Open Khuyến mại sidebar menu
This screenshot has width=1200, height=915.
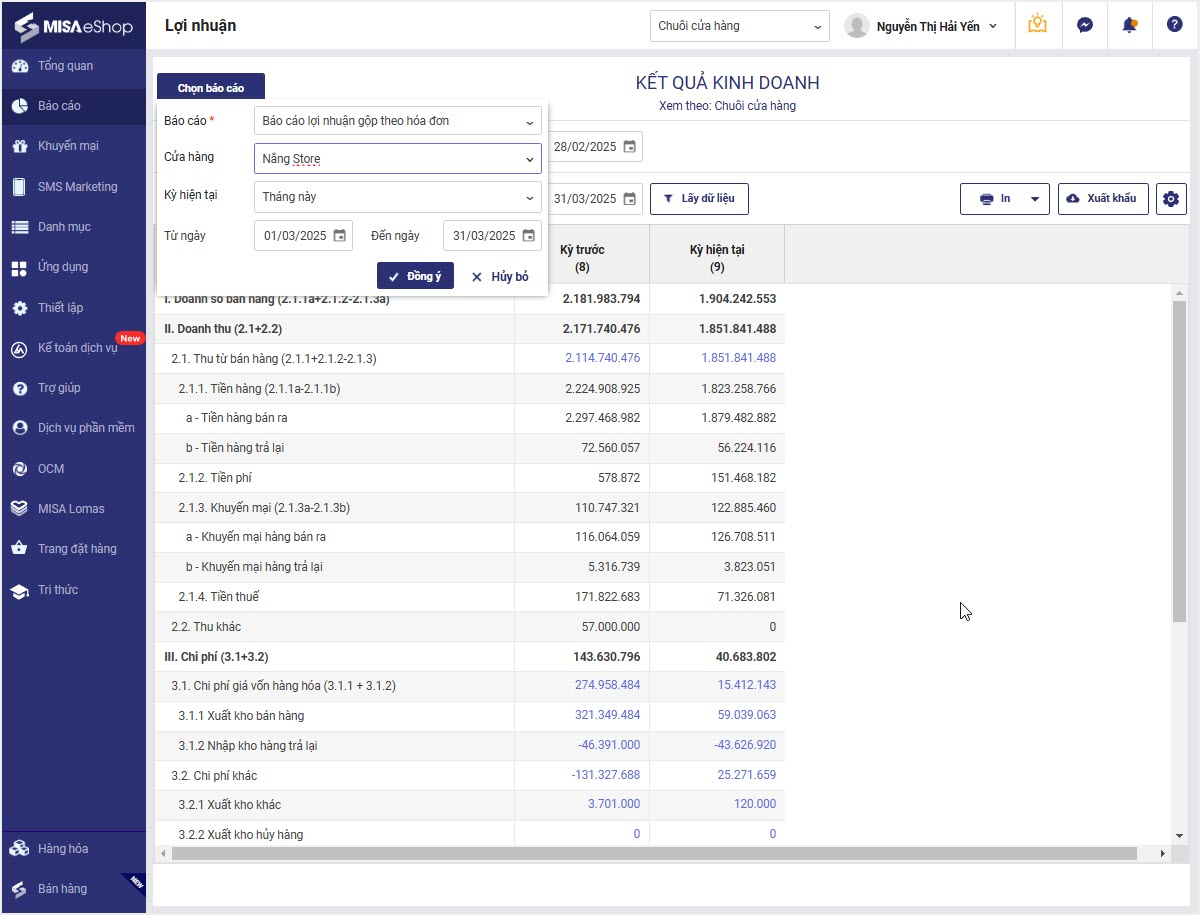[x=68, y=146]
